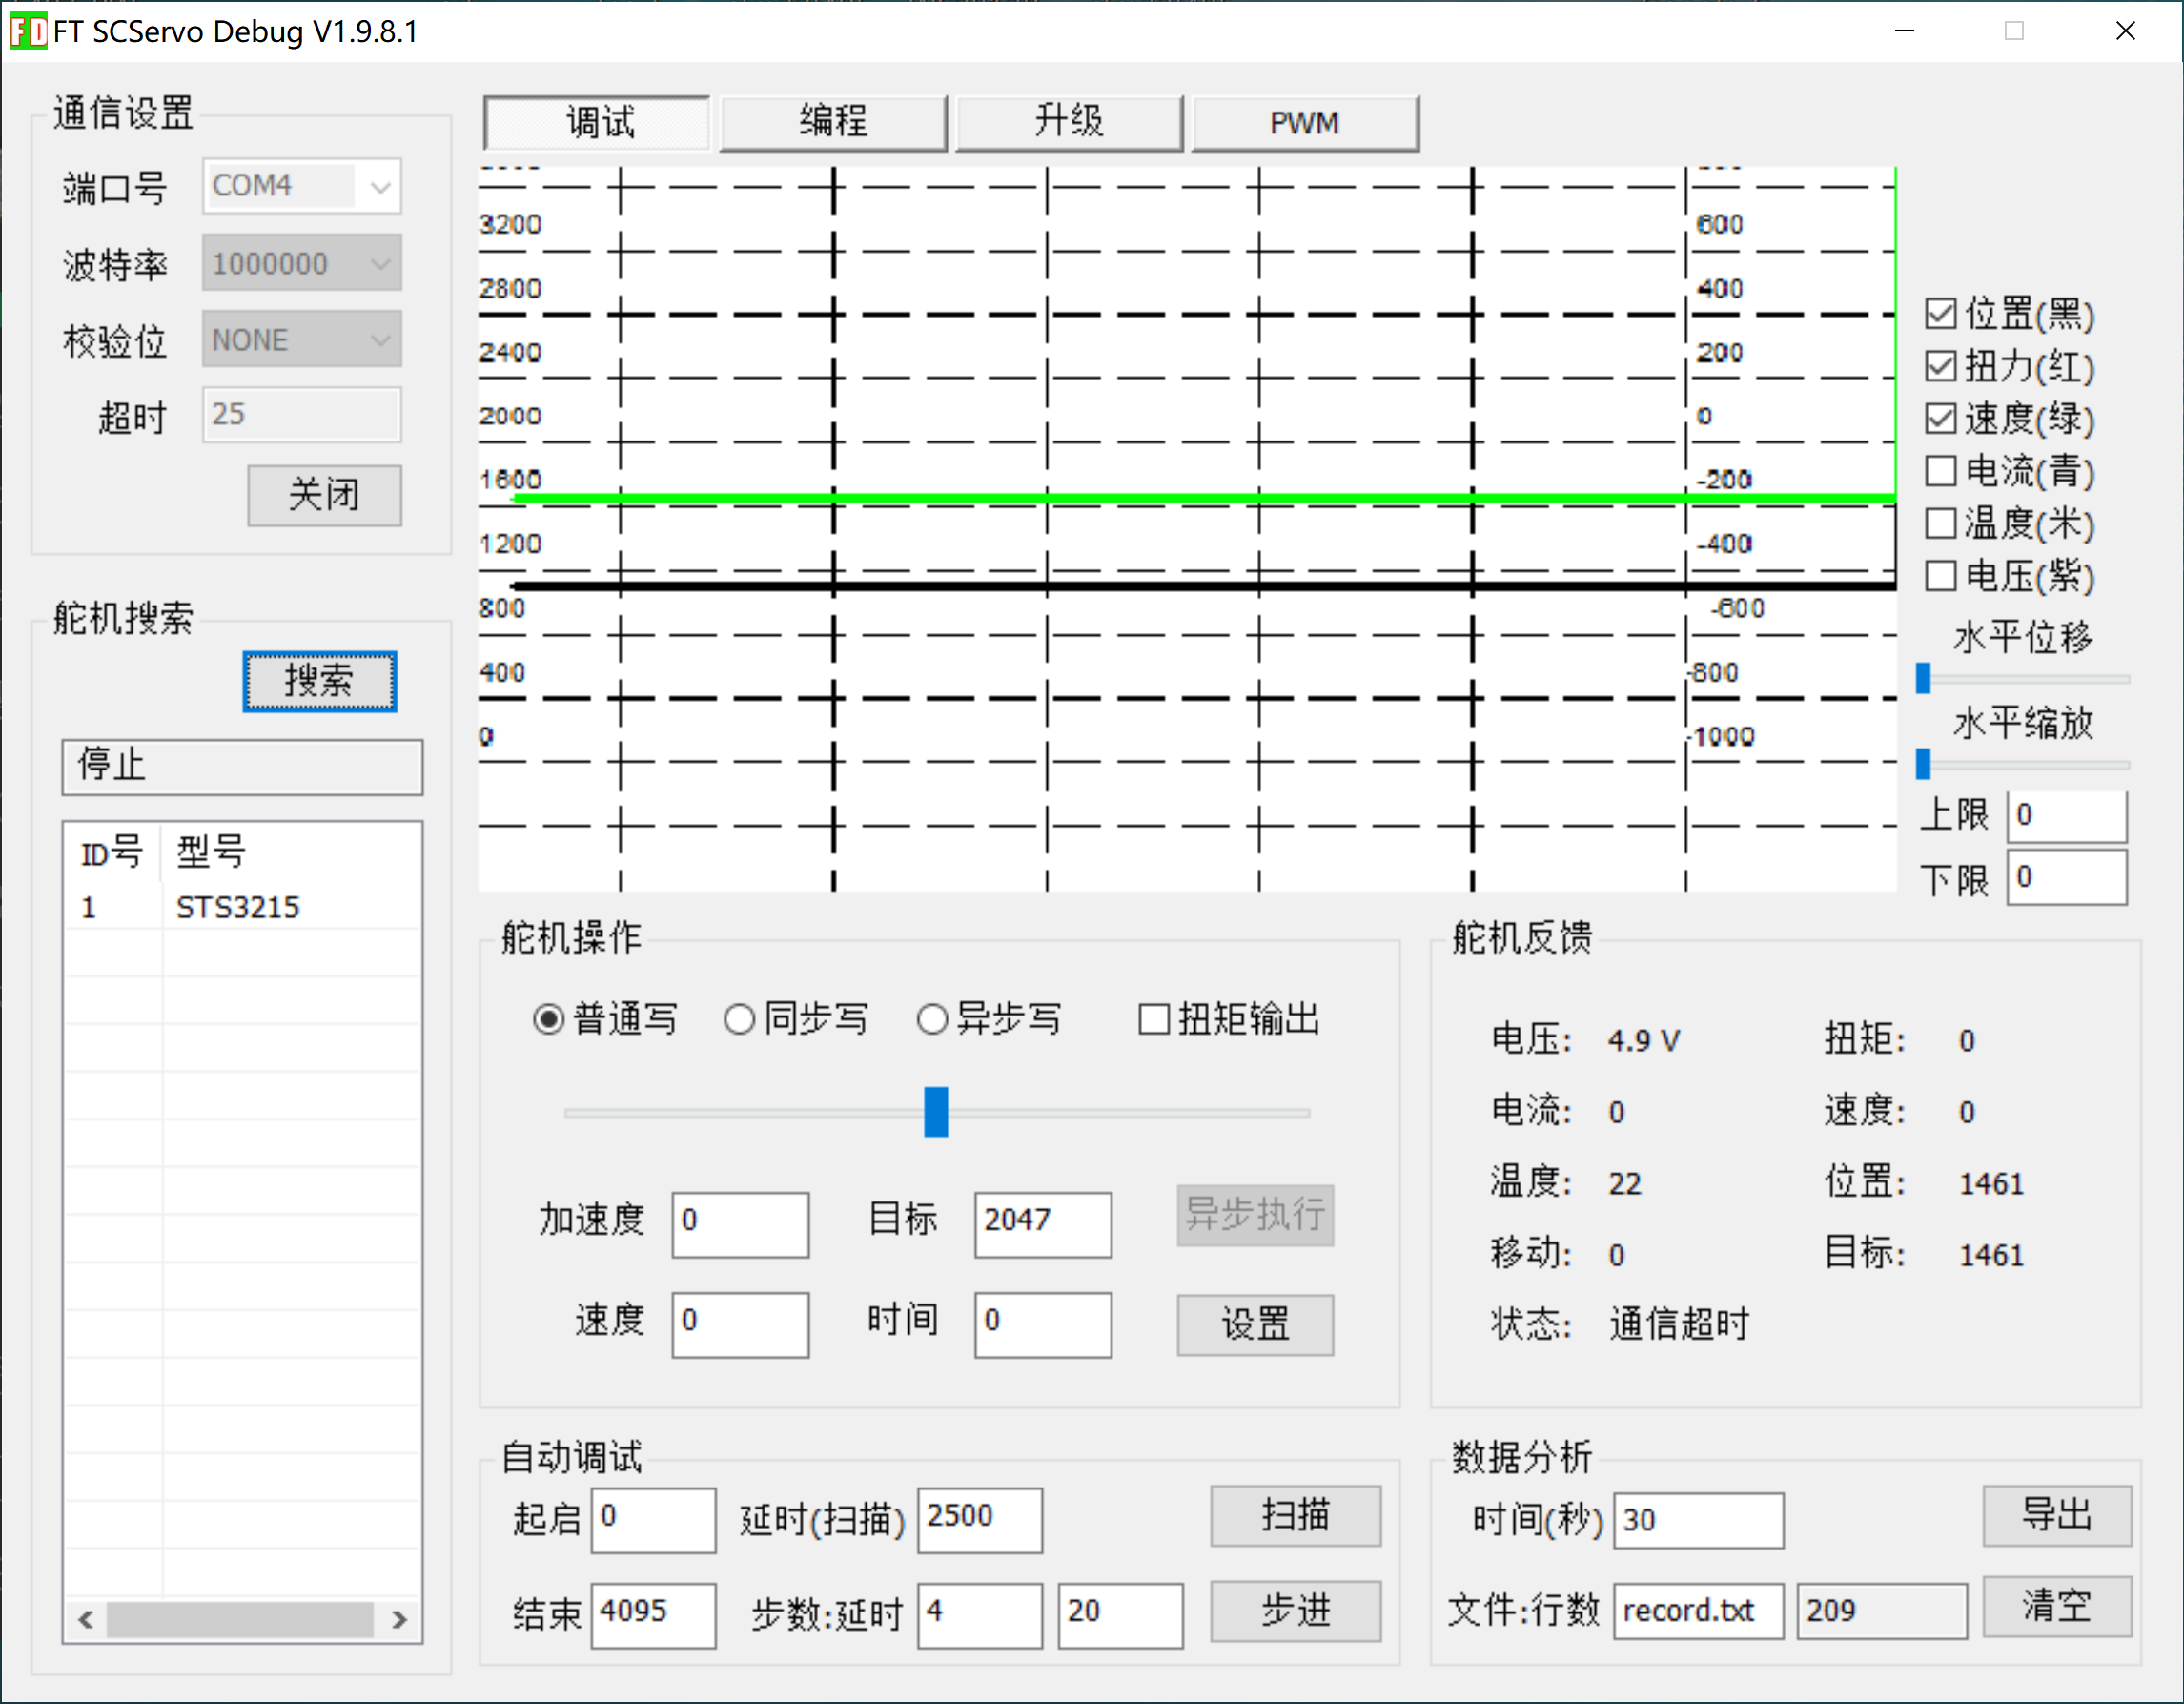
Task: Select the 异步写 radio button
Action: pyautogui.click(x=932, y=1020)
